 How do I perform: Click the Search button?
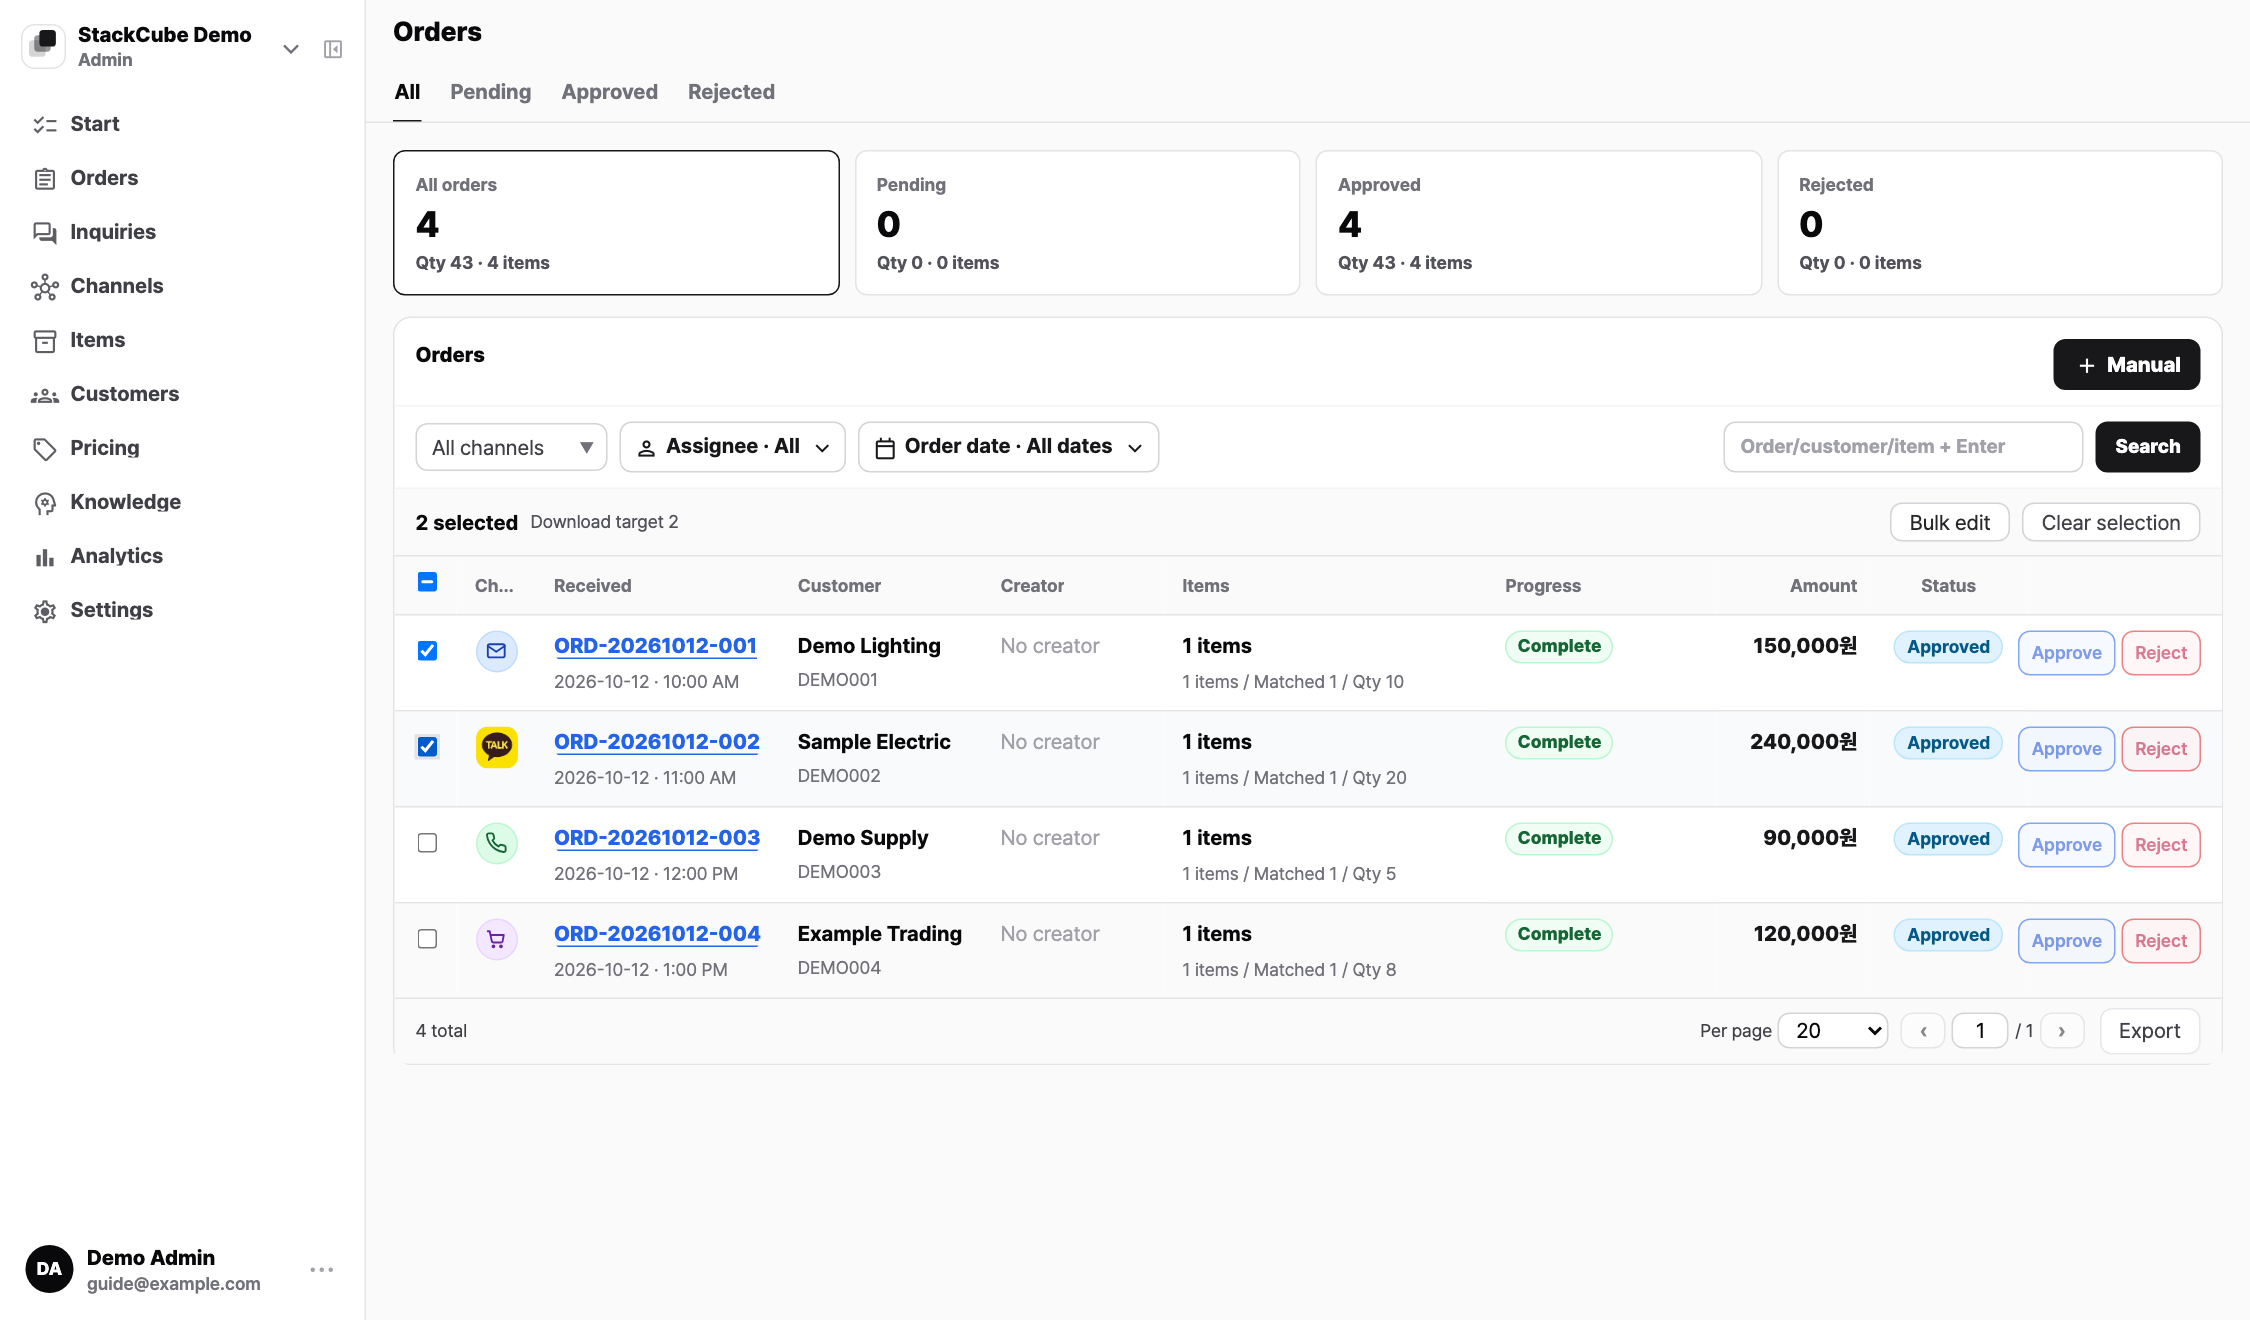coord(2147,447)
